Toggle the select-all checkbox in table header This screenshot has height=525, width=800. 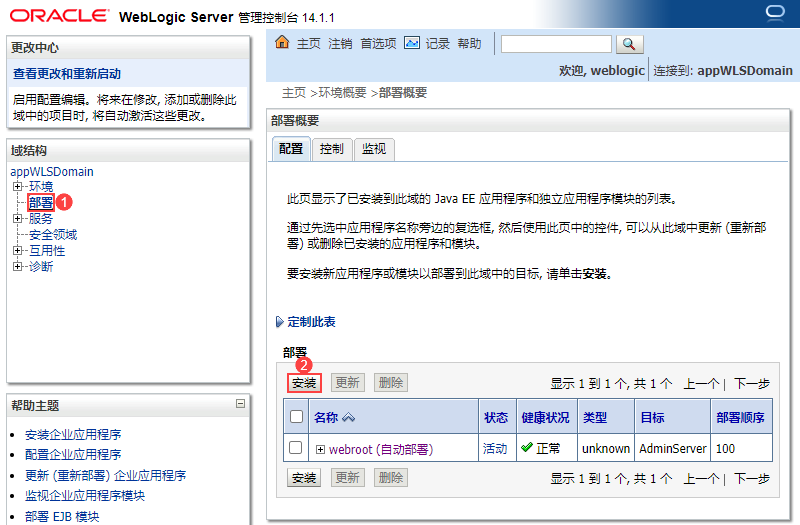[296, 416]
